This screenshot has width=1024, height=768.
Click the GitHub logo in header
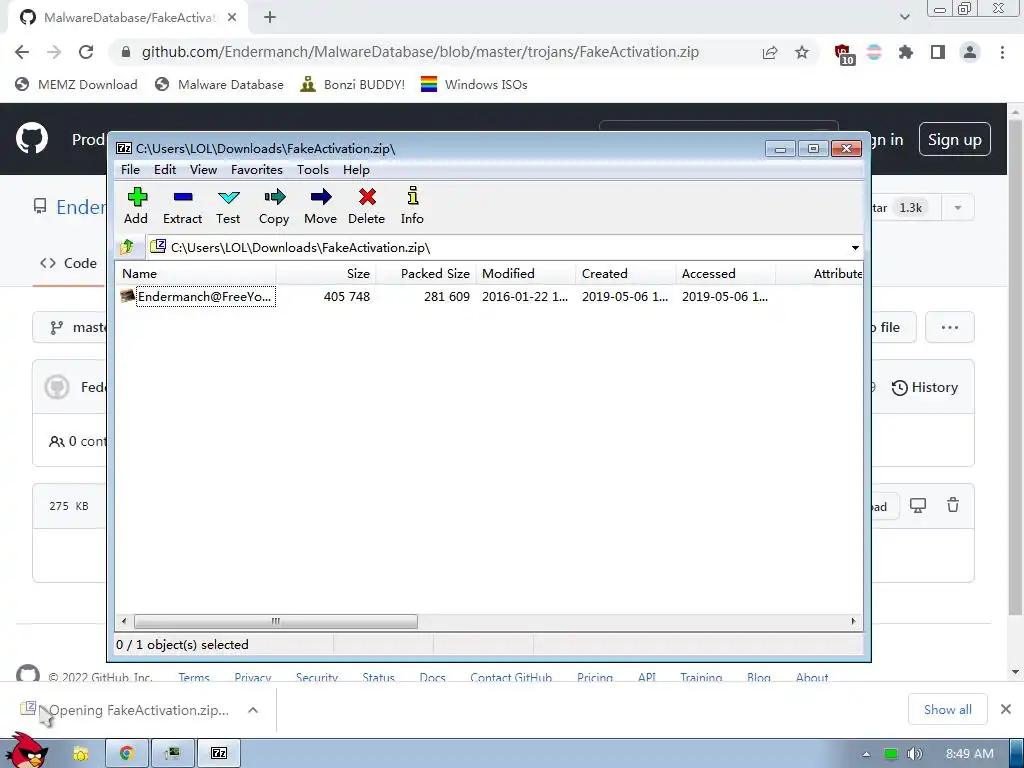[x=31, y=138]
